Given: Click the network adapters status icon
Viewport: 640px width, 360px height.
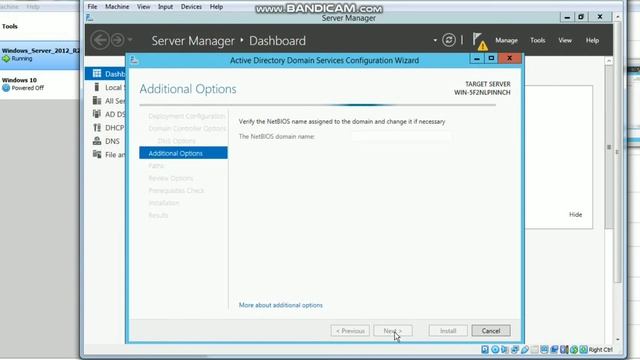Looking at the screenshot, I should 515,349.
